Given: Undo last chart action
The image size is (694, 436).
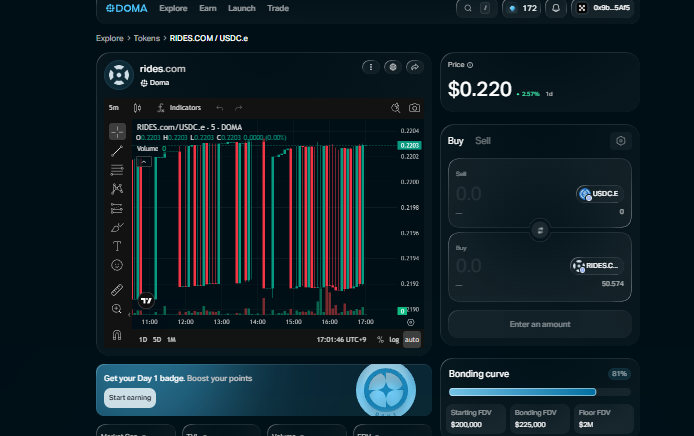Looking at the screenshot, I should (x=220, y=108).
